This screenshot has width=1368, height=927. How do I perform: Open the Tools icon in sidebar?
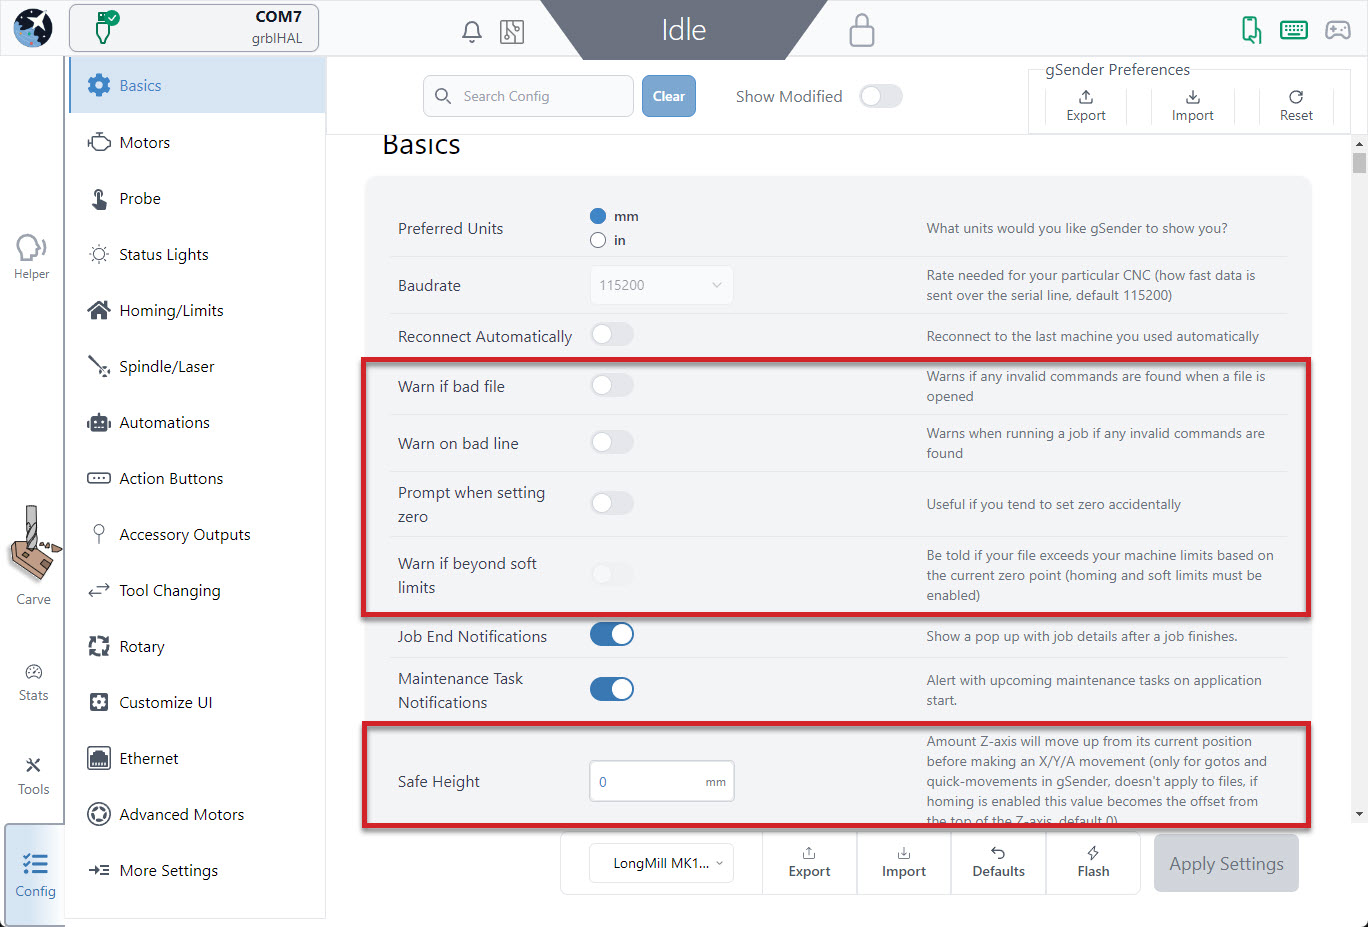tap(33, 776)
